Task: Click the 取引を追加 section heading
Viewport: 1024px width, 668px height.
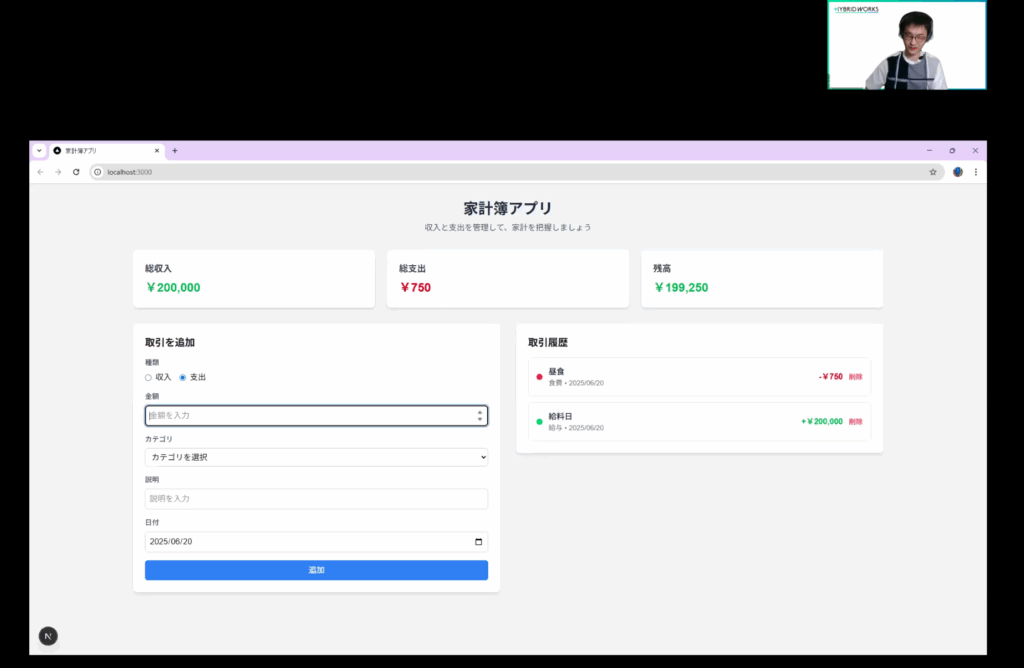Action: [170, 342]
